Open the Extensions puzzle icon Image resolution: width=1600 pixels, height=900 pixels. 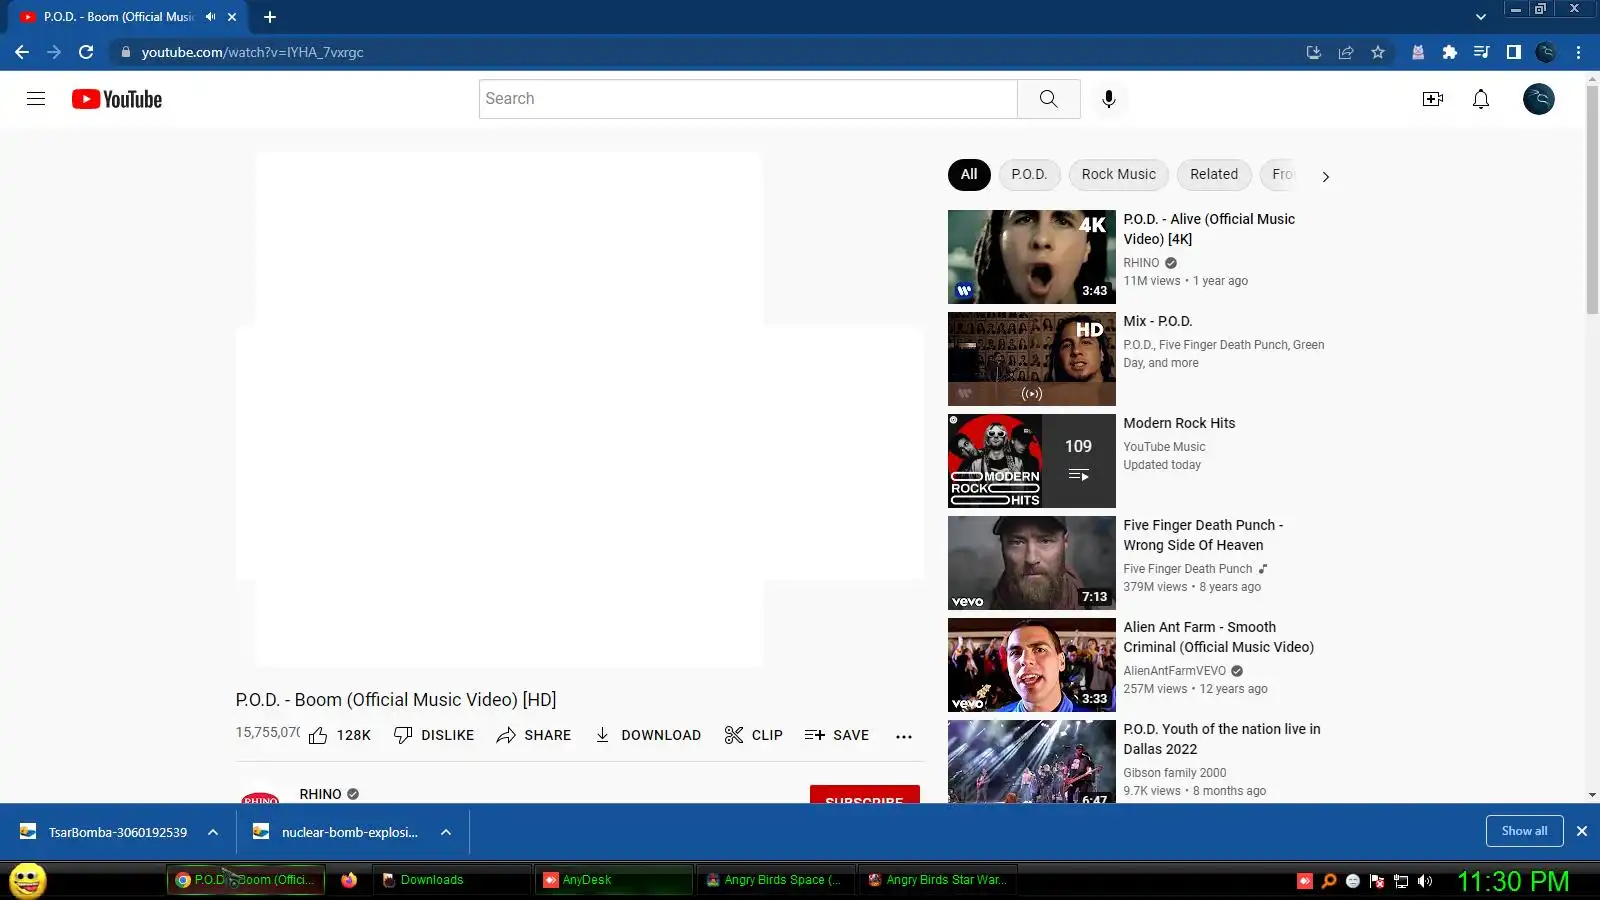pyautogui.click(x=1449, y=52)
